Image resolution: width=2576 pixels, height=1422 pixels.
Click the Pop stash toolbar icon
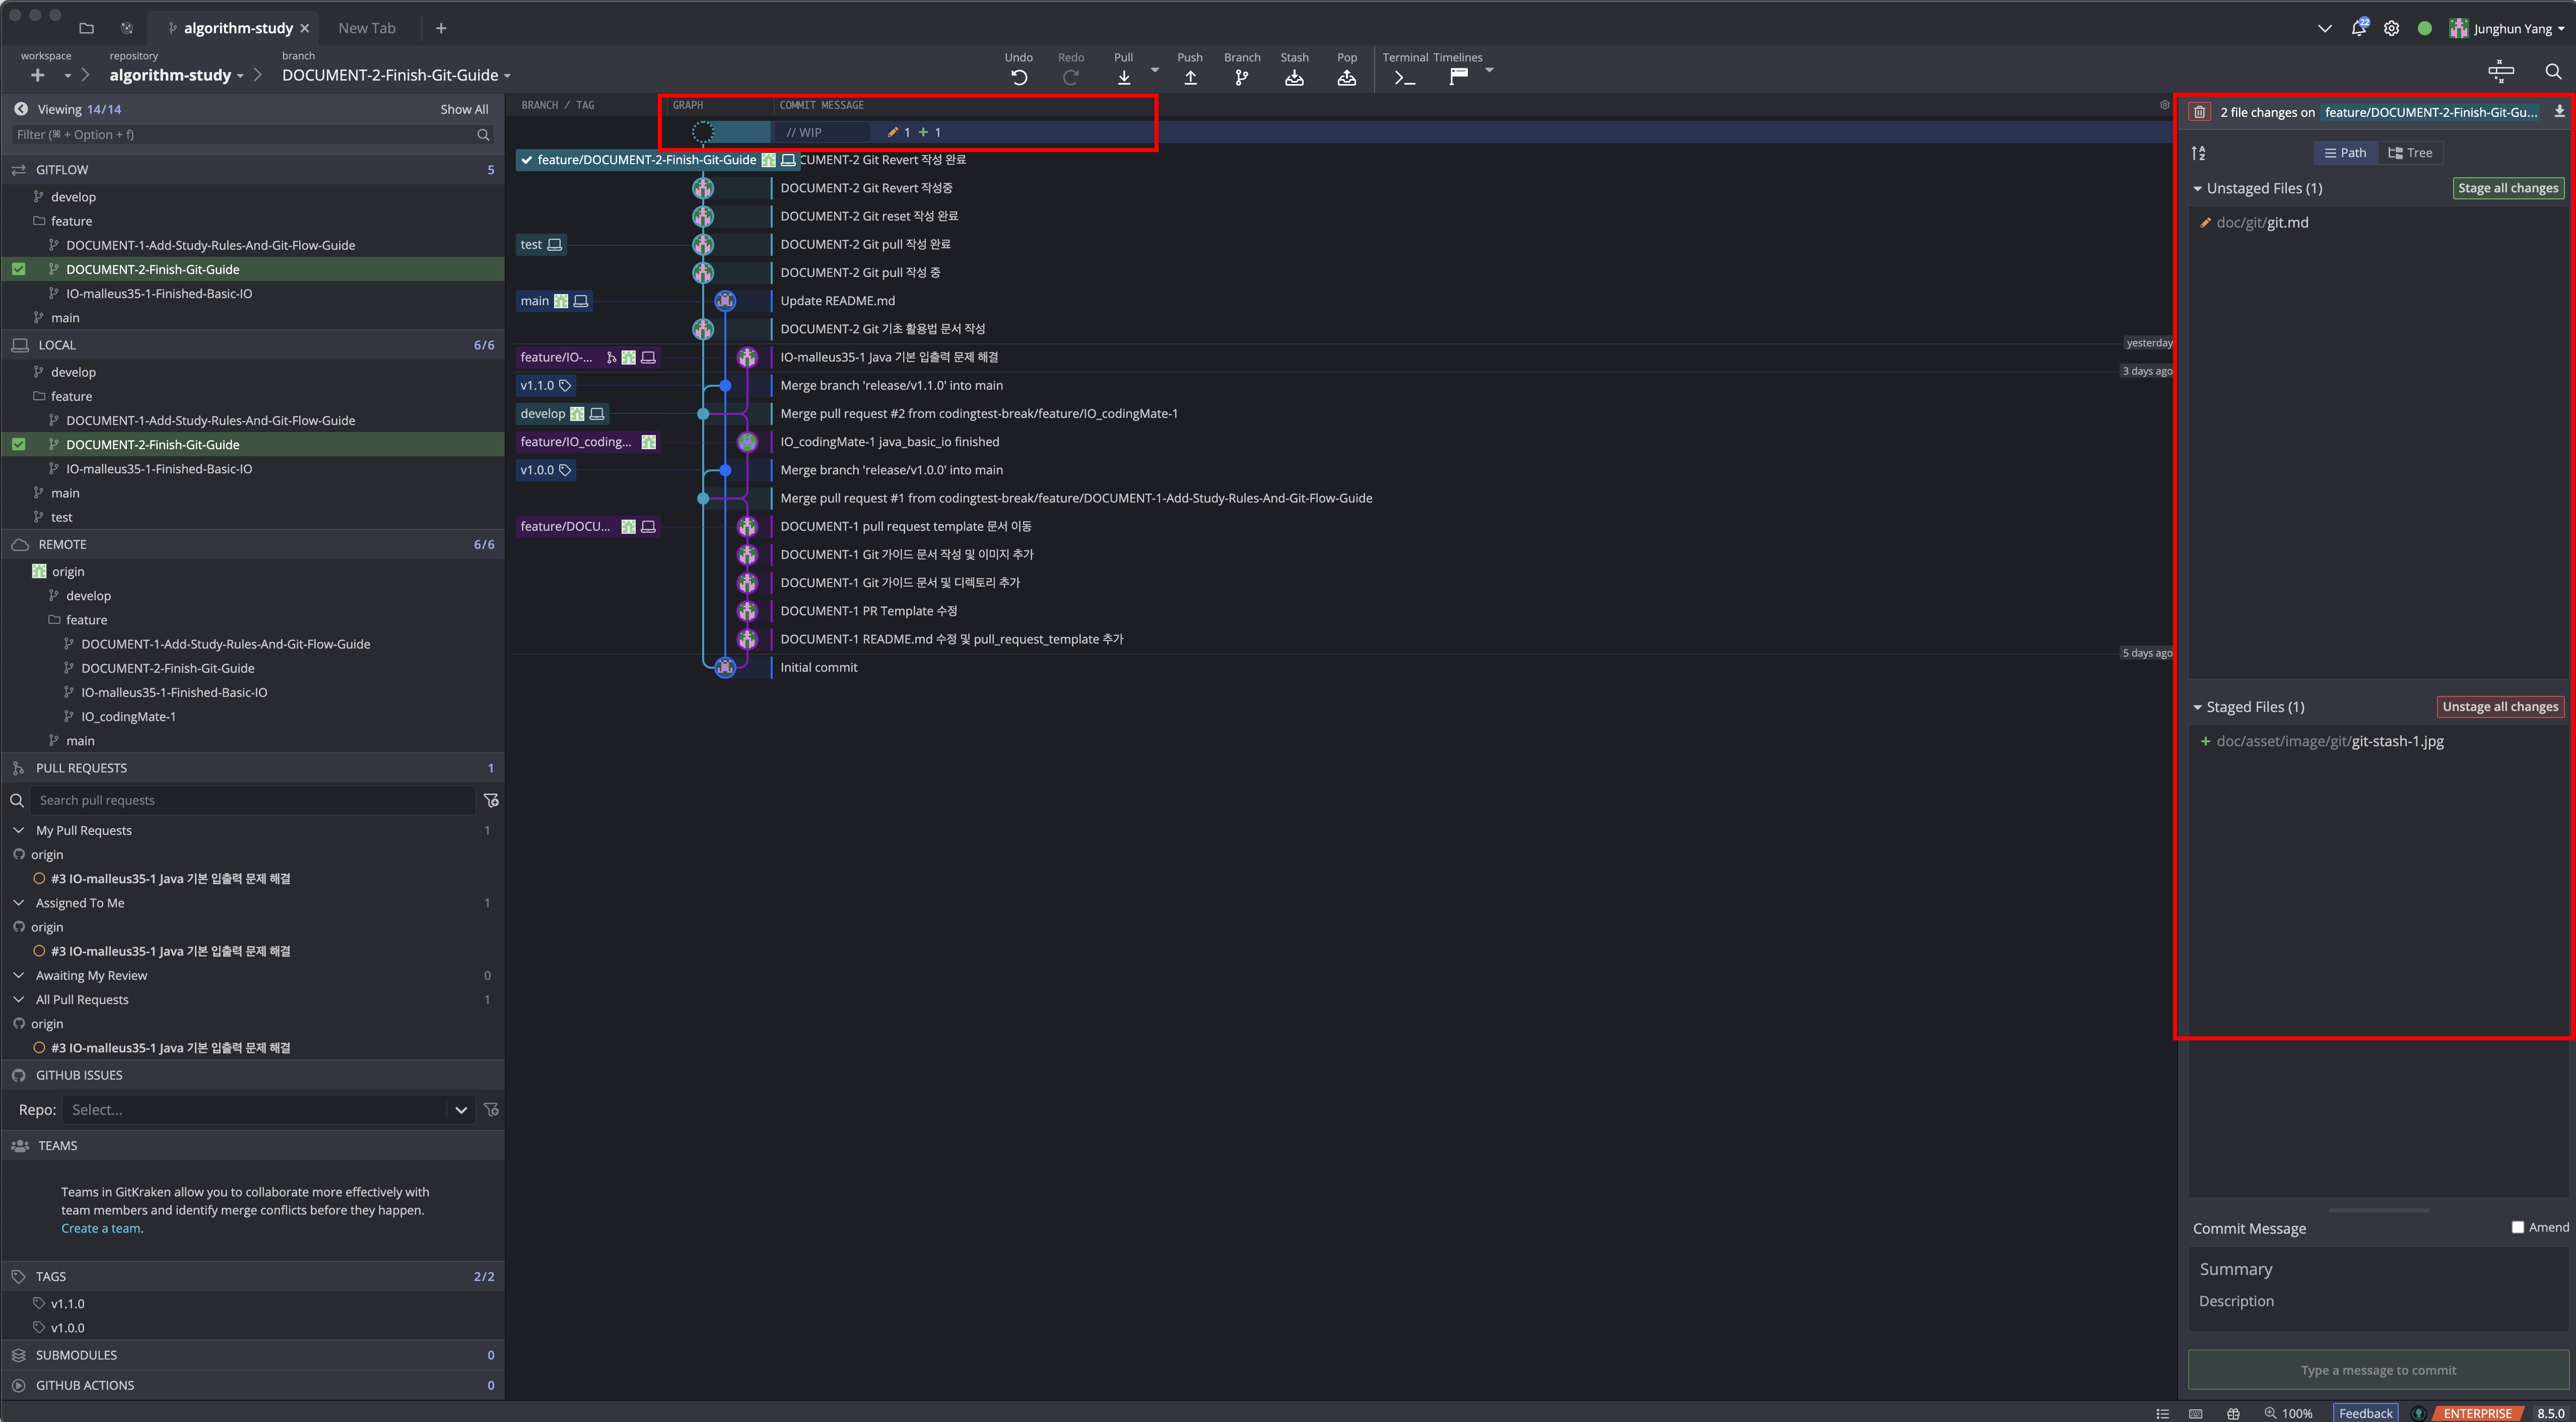click(1347, 77)
